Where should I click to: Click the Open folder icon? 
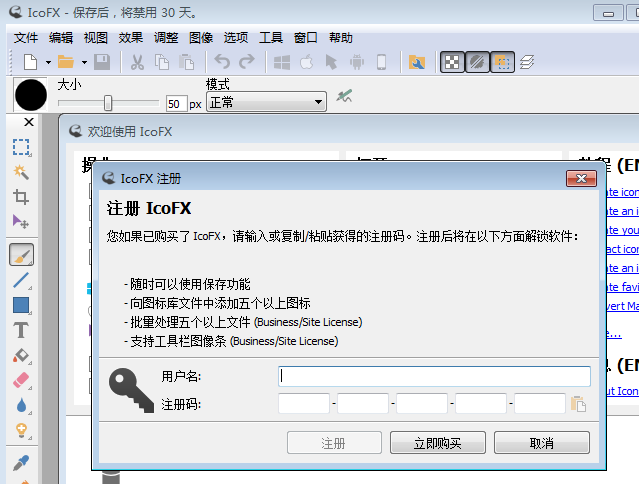pyautogui.click(x=66, y=62)
